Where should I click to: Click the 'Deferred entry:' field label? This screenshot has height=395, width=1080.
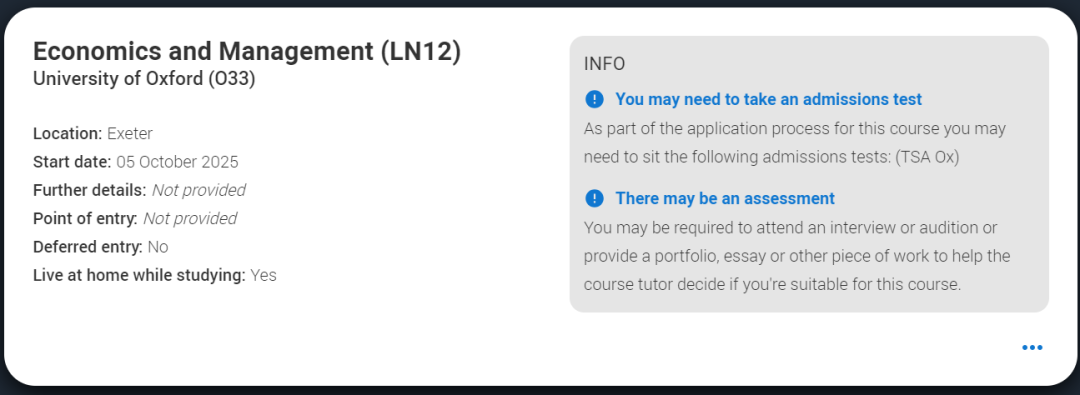[x=88, y=247]
